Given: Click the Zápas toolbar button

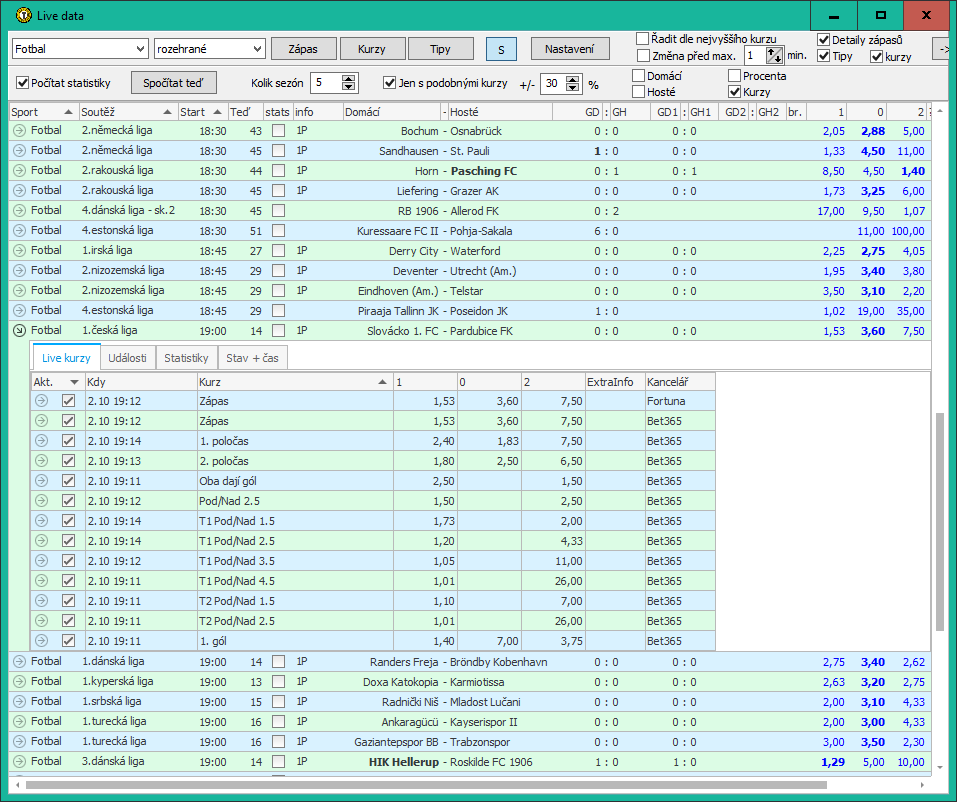Looking at the screenshot, I should point(303,49).
